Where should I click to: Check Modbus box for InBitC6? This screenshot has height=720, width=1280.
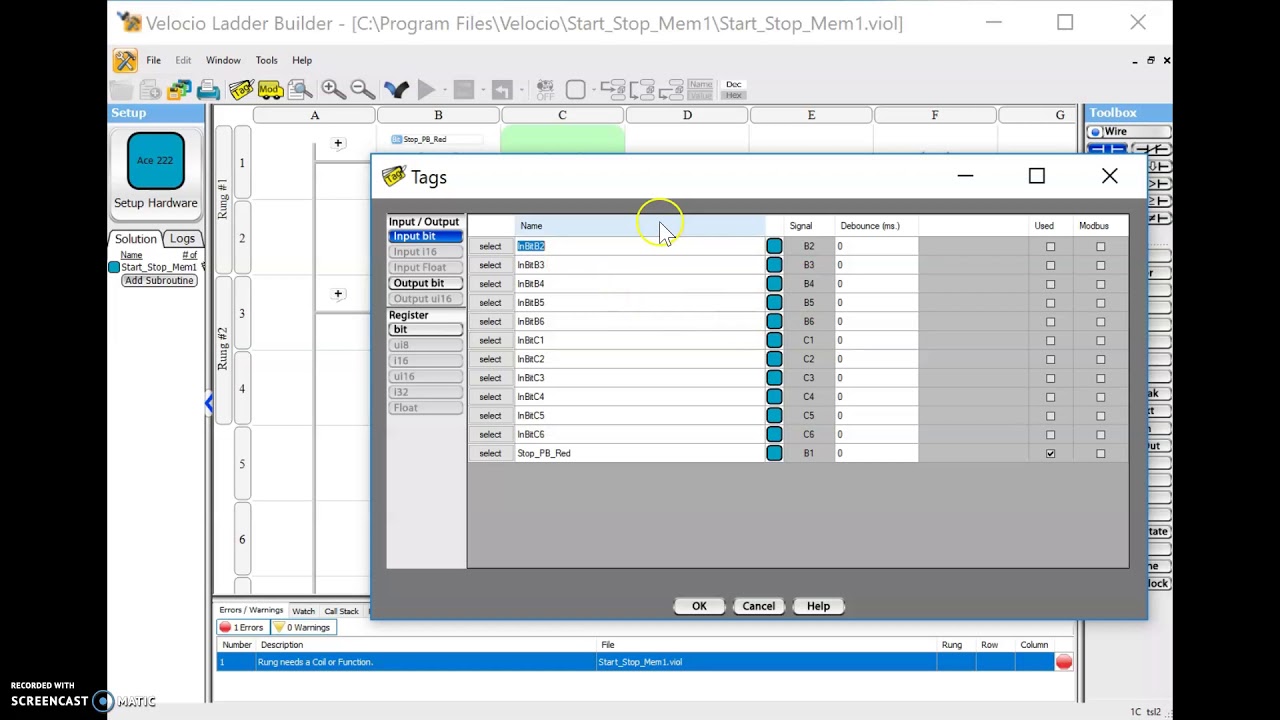(1100, 435)
